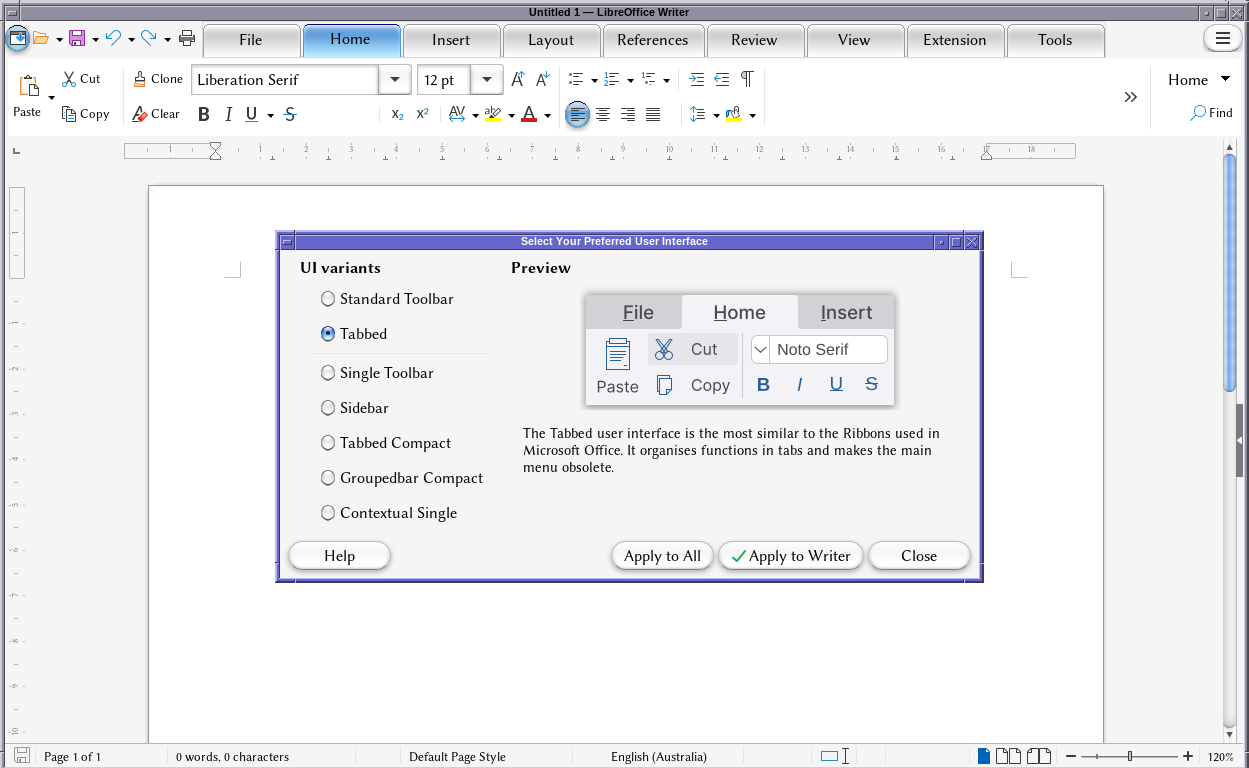The width and height of the screenshot is (1249, 768).
Task: Adjust the zoom slider in status bar
Action: coord(1130,757)
